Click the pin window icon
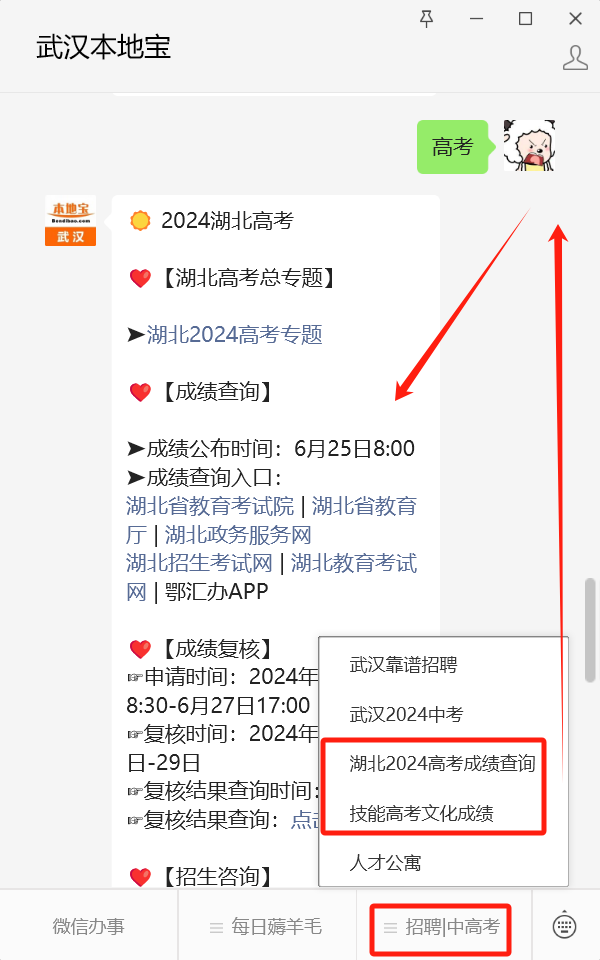The image size is (600, 960). click(x=427, y=19)
